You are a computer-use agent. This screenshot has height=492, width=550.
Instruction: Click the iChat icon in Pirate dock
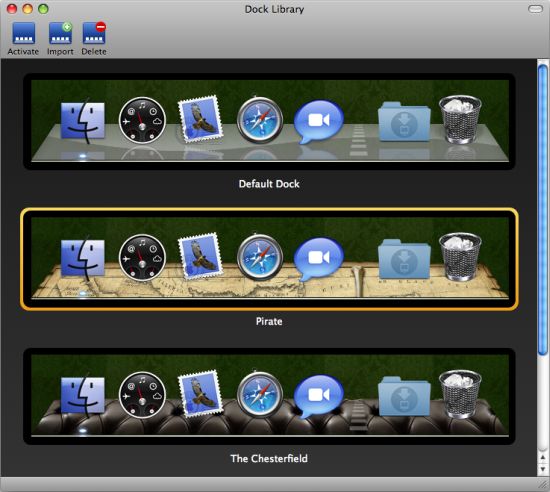click(x=318, y=258)
